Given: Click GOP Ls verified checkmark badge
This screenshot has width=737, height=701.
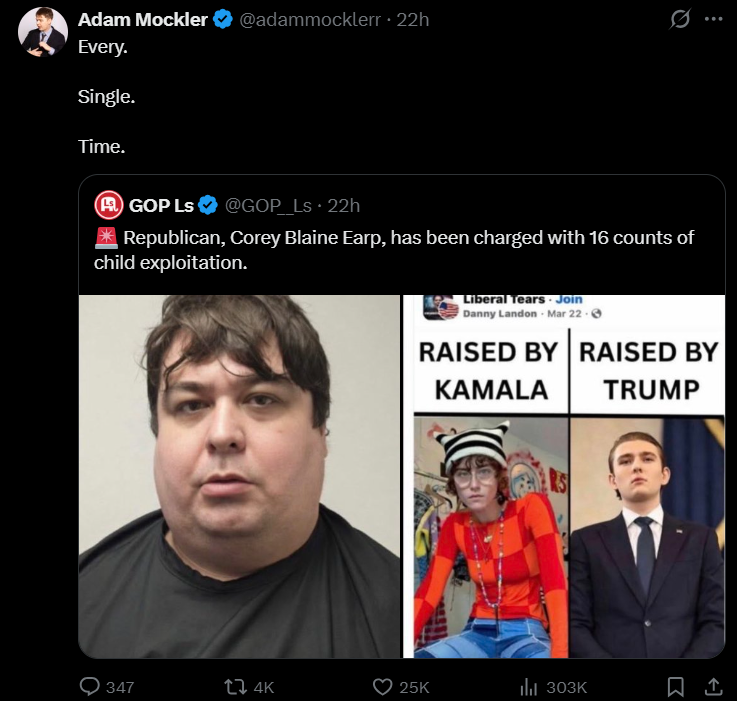Looking at the screenshot, I should (208, 205).
